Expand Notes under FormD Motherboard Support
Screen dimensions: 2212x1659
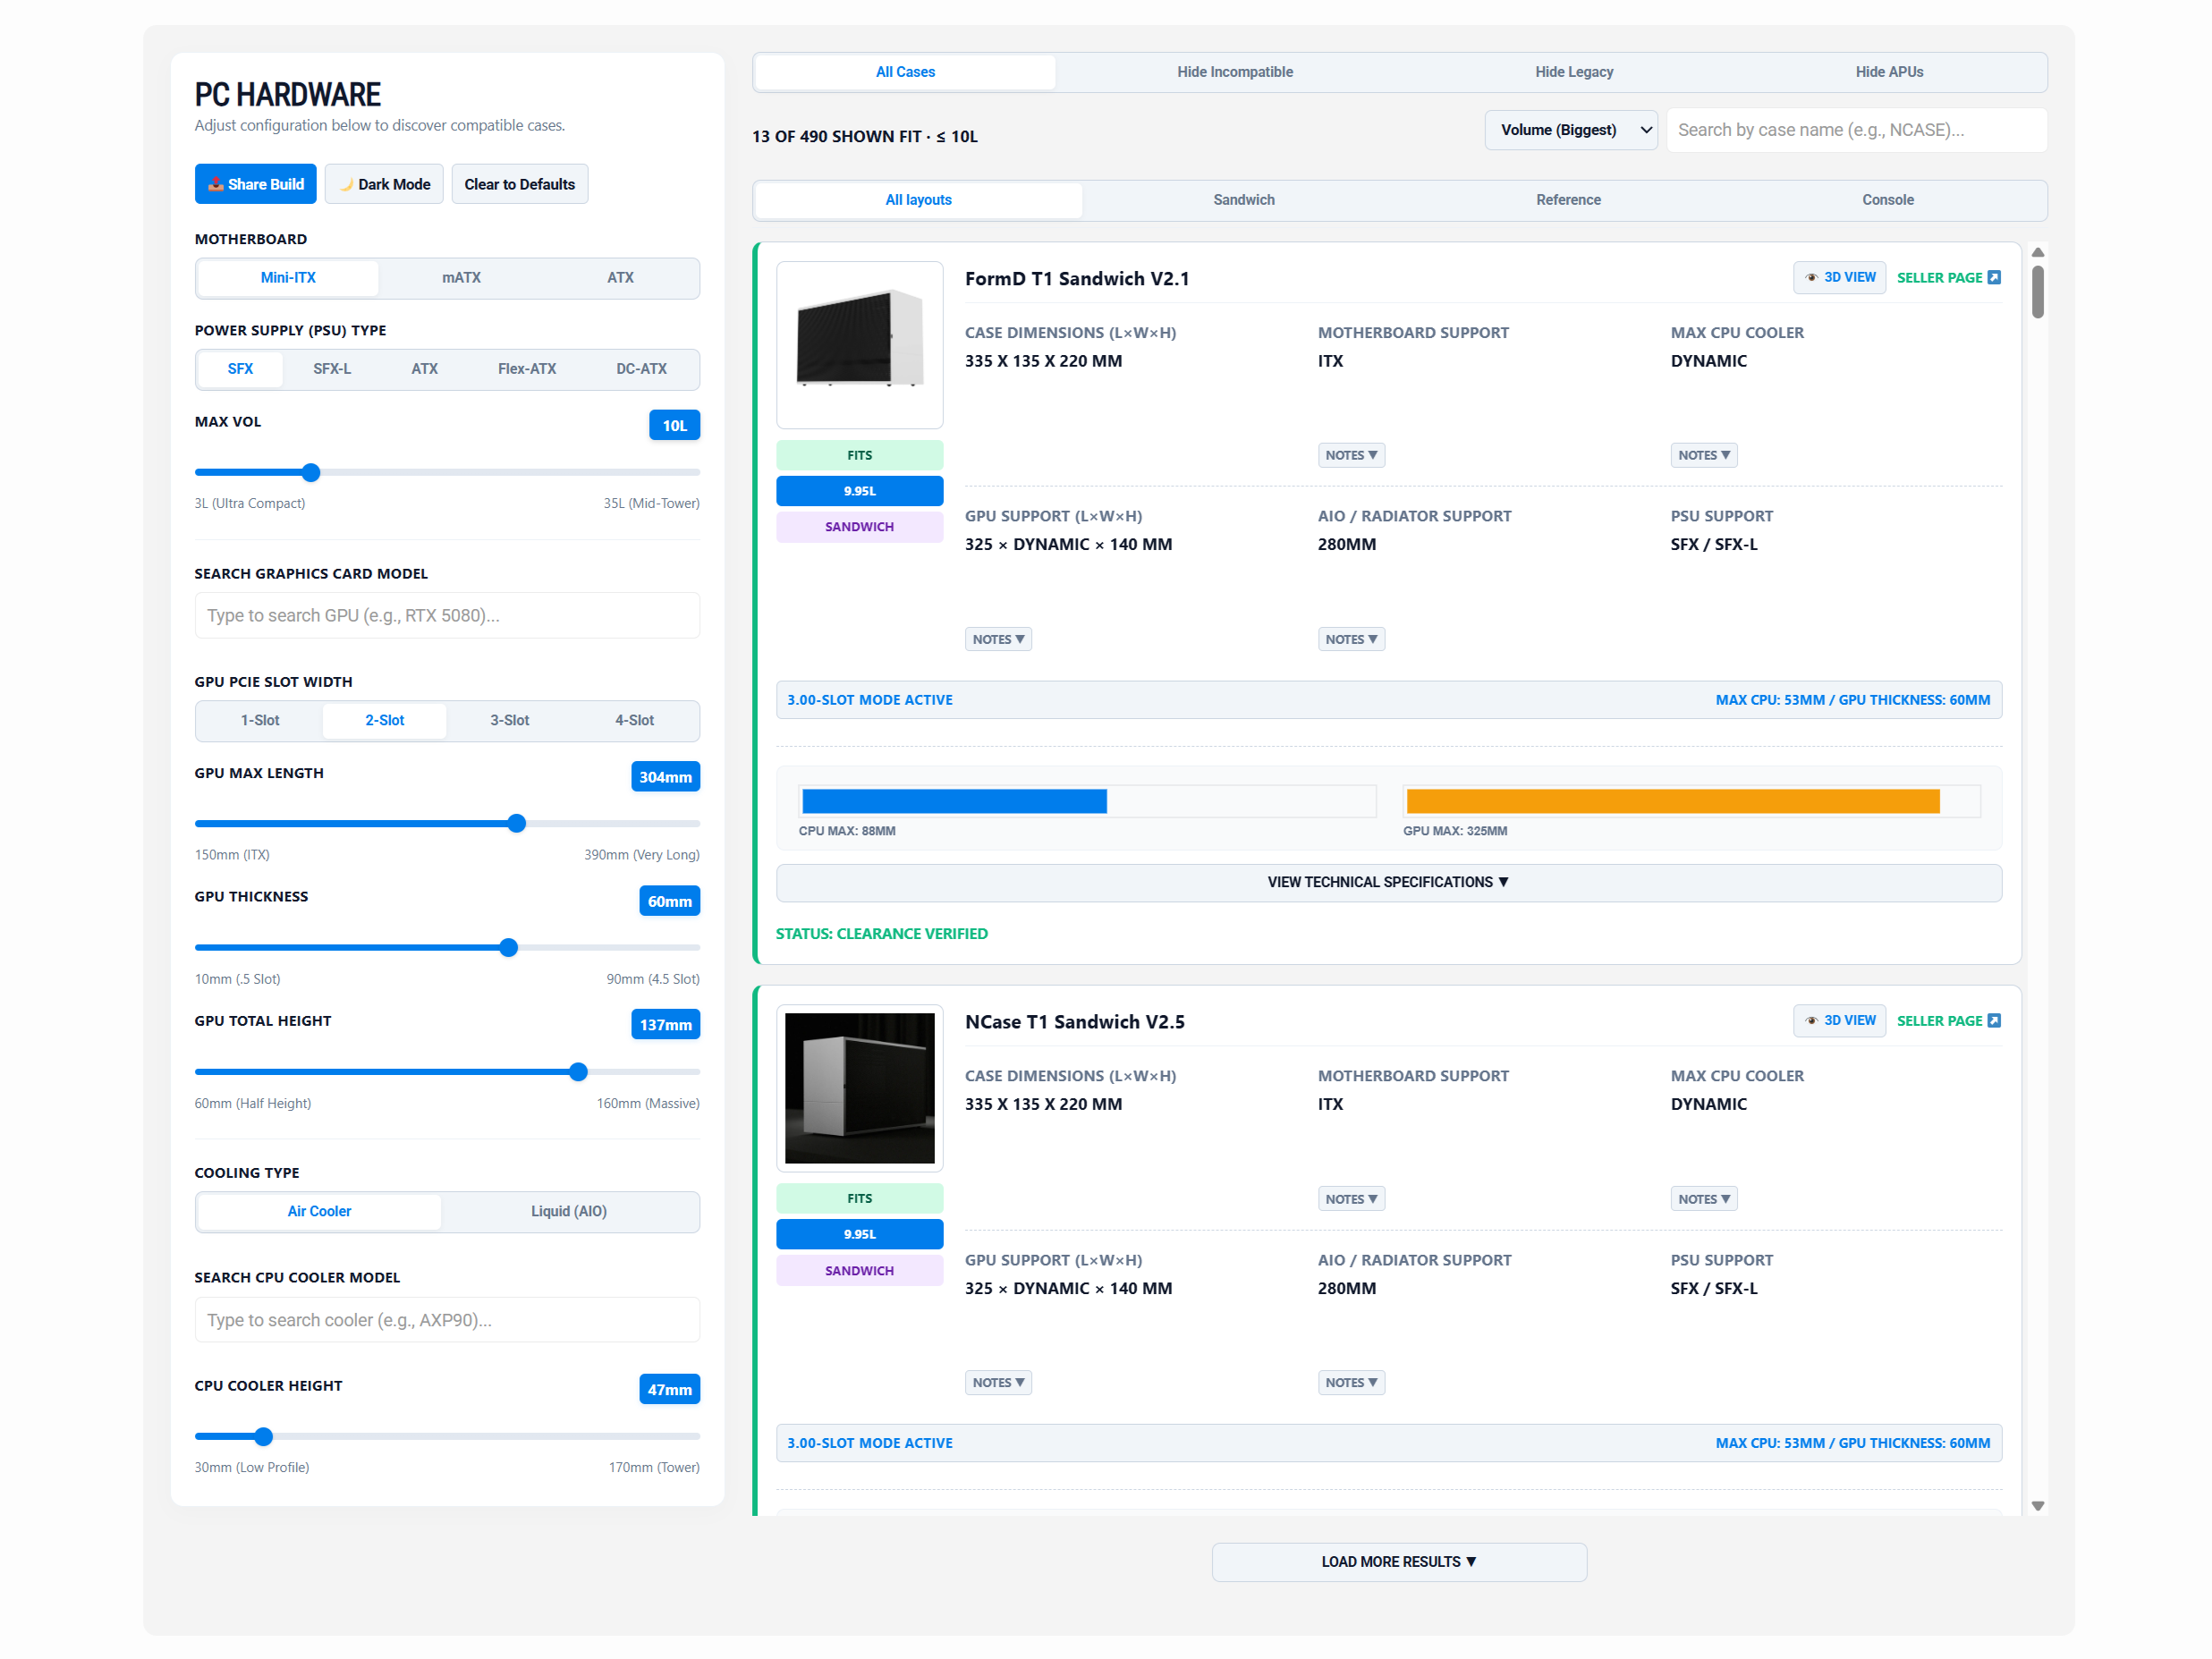coord(1351,455)
